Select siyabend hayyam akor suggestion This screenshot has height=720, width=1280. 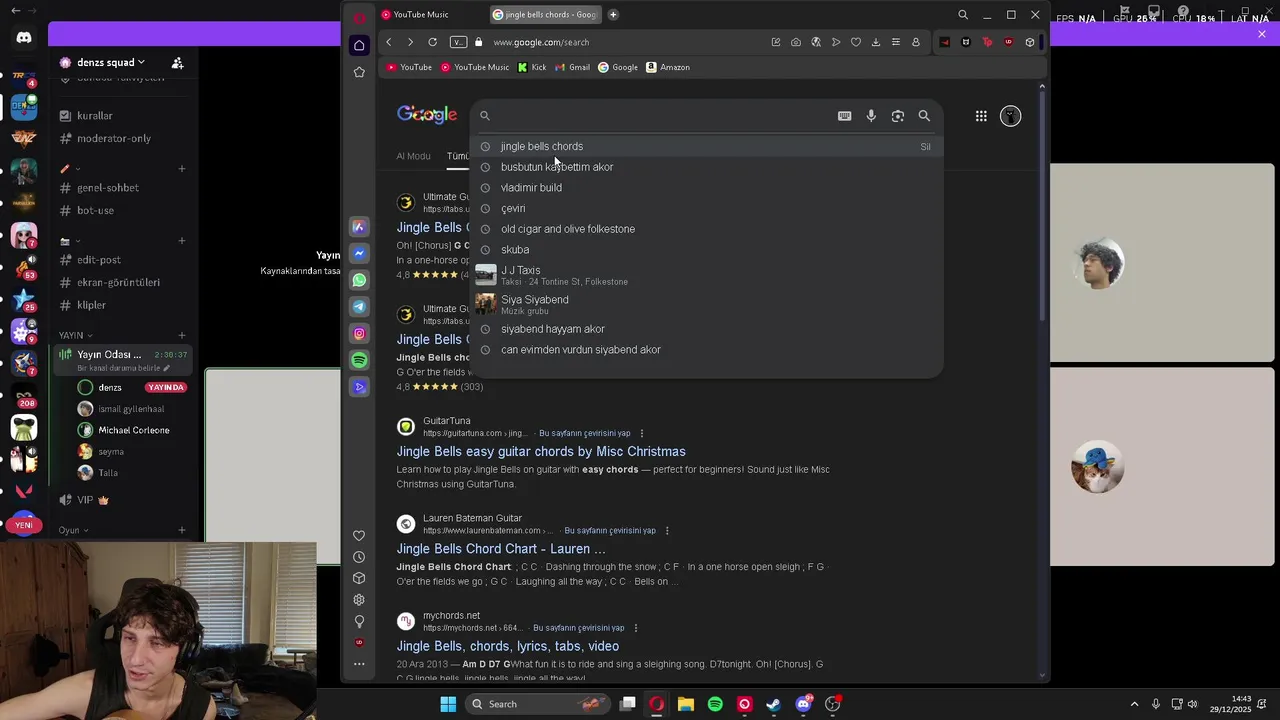point(706,329)
